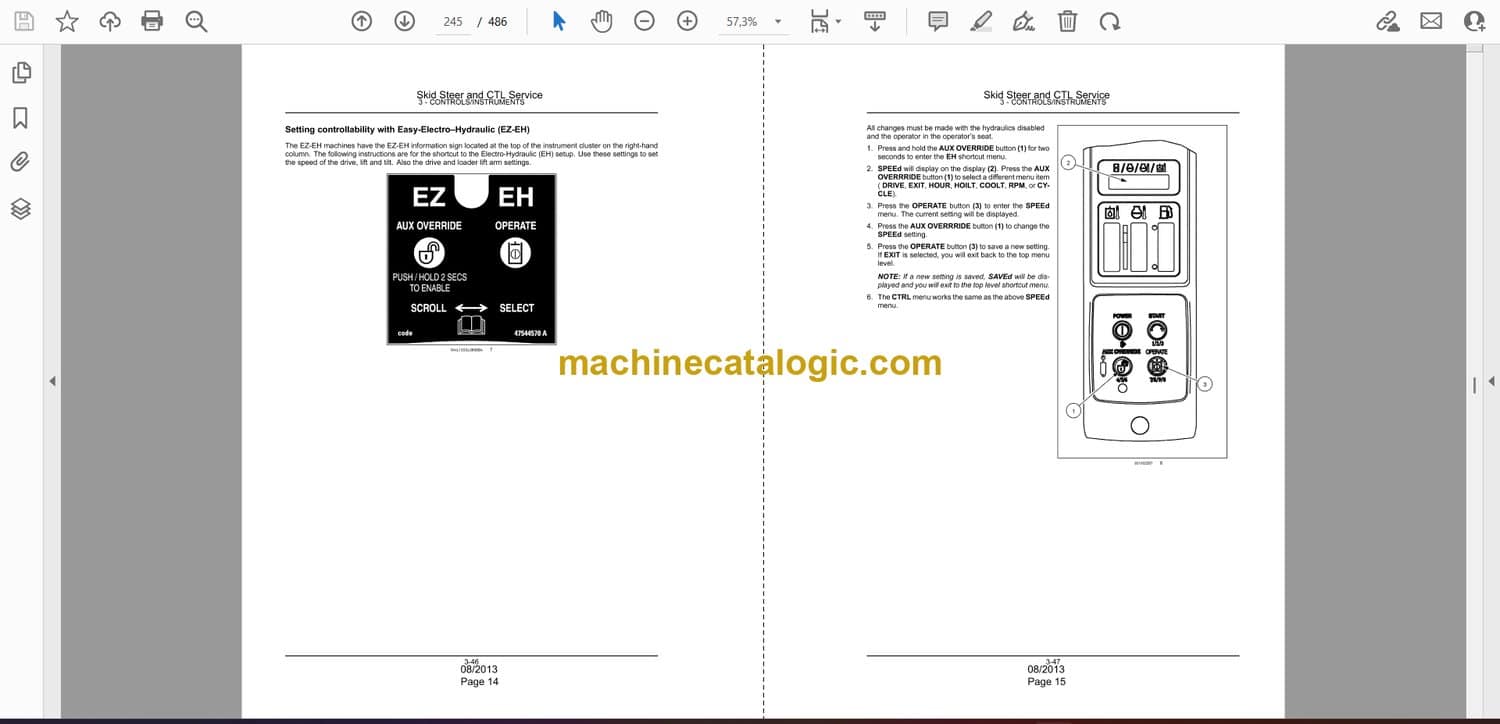Click the "Page 14" footer text
1500x724 pixels.
(479, 682)
